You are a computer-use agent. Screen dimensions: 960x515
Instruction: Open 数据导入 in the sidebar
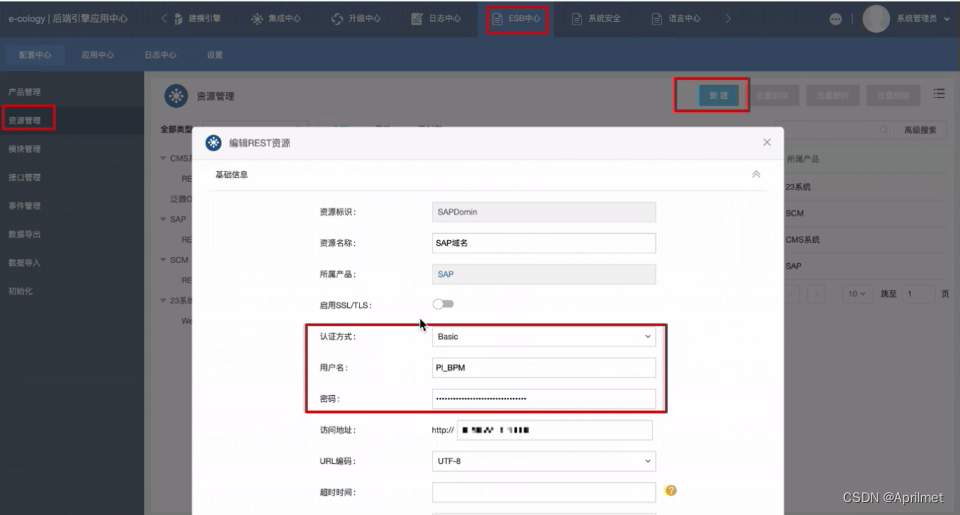tap(24, 263)
